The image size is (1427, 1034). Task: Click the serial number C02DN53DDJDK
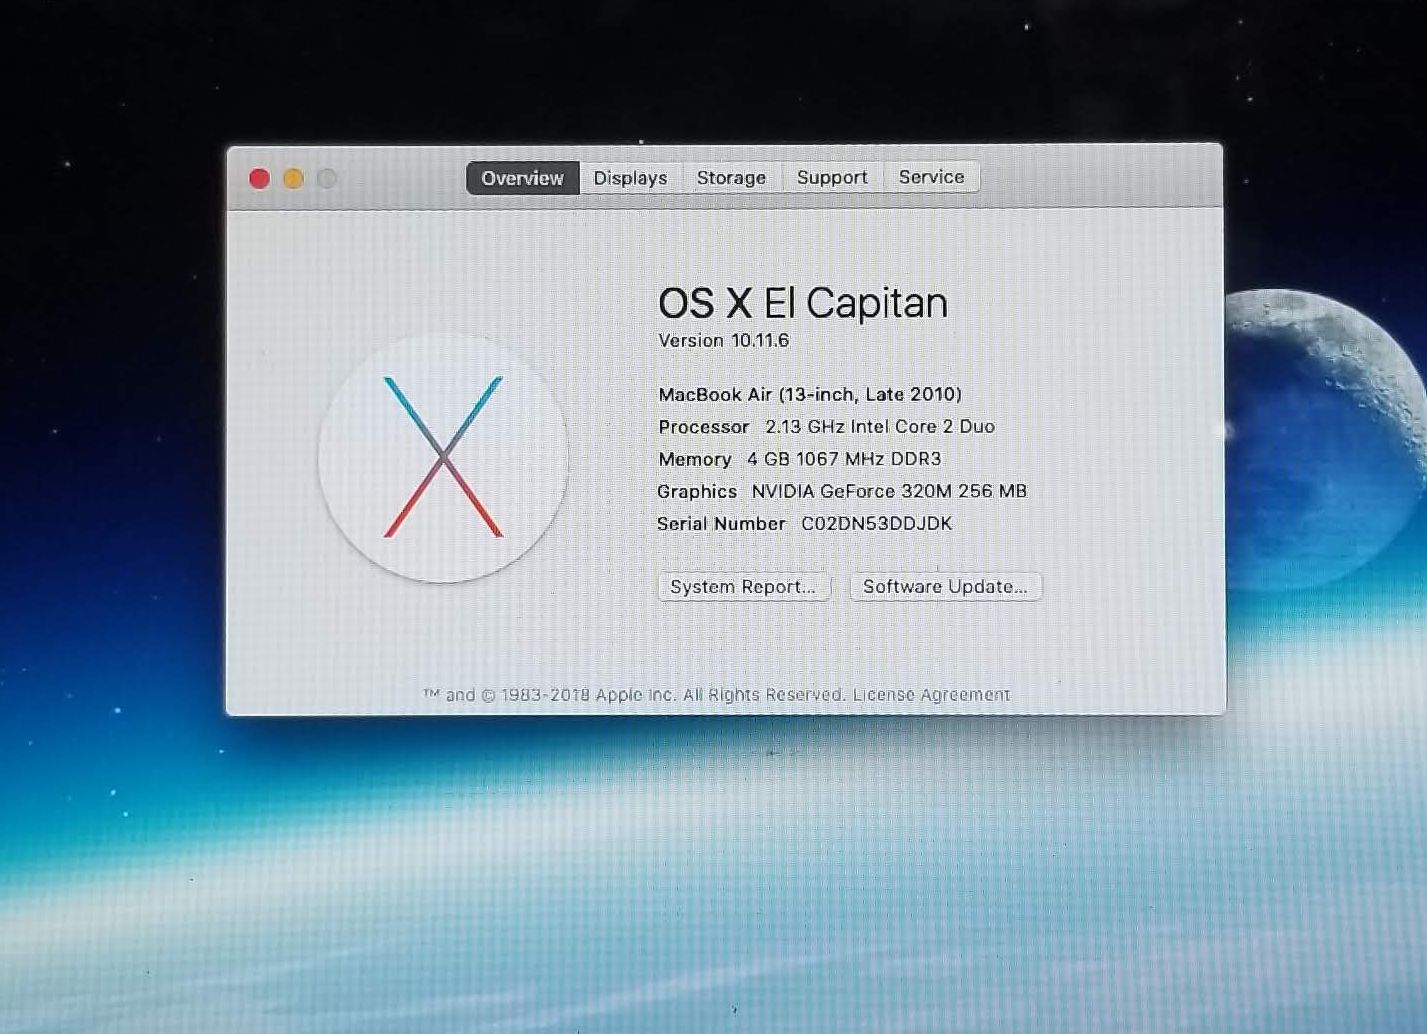click(876, 524)
